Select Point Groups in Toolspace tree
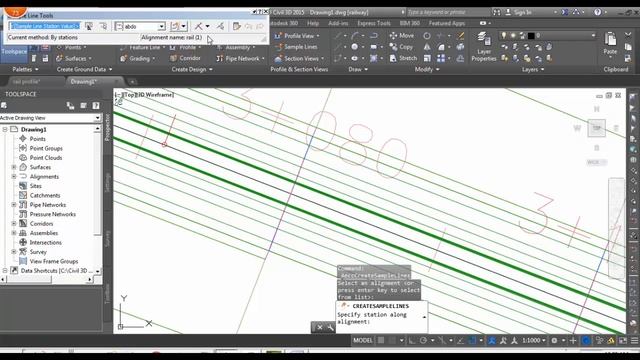640x360 pixels. pos(46,149)
